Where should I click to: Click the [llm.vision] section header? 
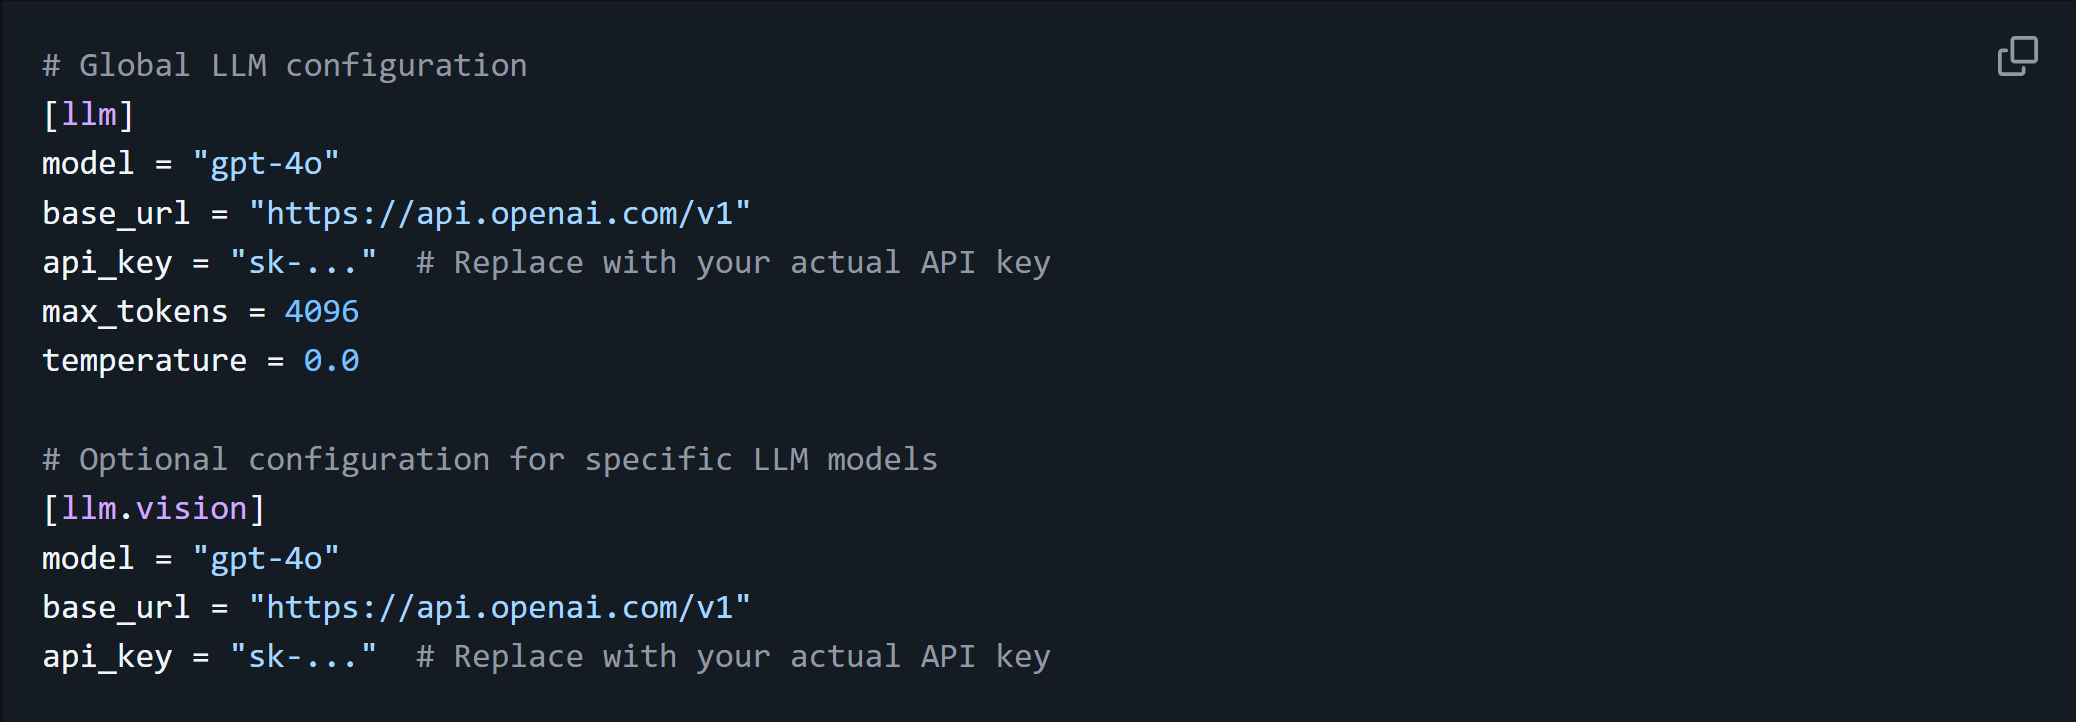tap(154, 509)
